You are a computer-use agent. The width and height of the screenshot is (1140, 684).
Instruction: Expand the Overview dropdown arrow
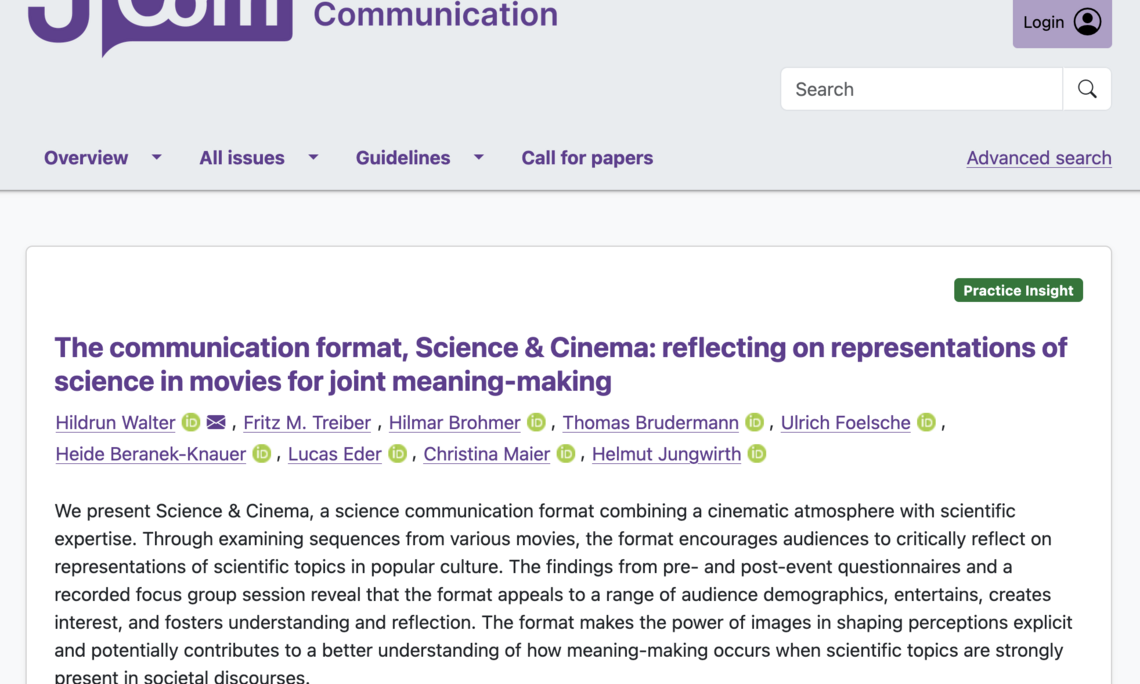click(x=156, y=157)
